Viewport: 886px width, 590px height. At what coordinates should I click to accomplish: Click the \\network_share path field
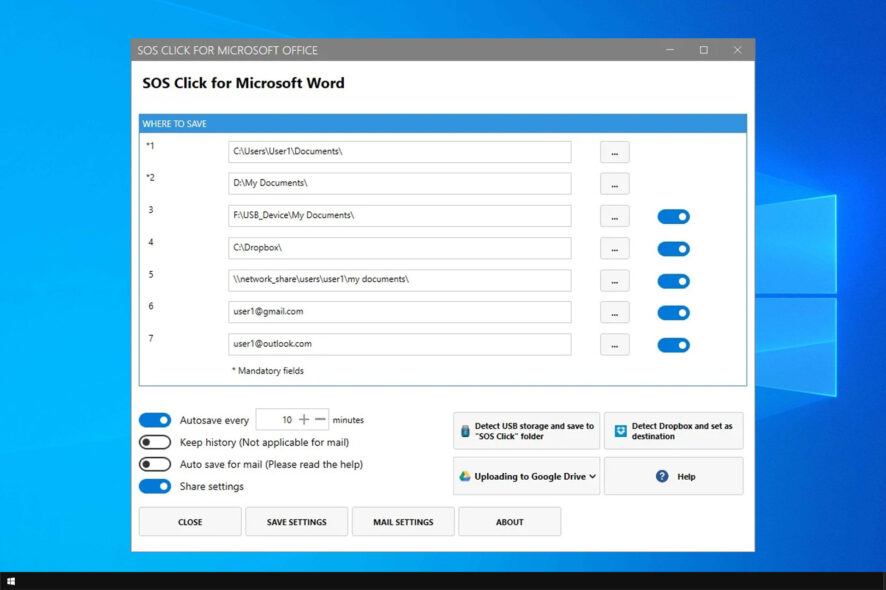[400, 280]
